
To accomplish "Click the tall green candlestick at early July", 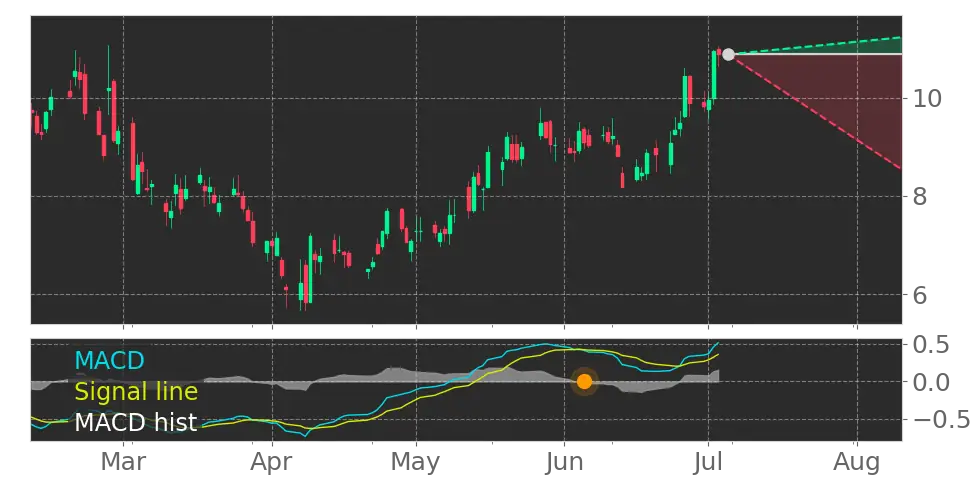I will [x=714, y=74].
